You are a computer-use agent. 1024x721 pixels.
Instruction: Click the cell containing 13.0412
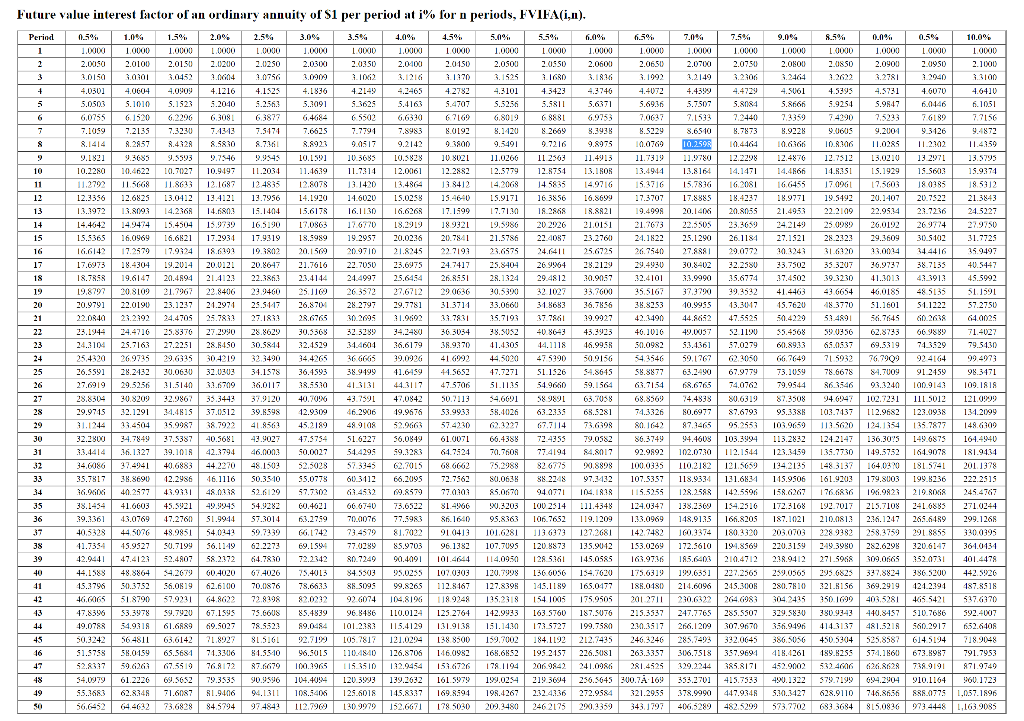coord(178,198)
